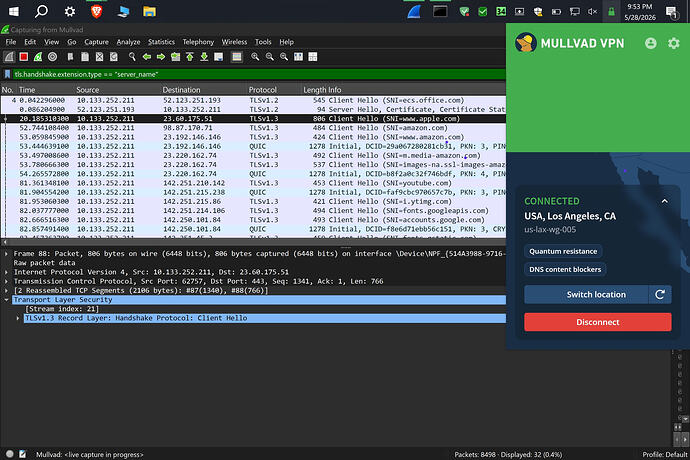The image size is (690, 460).
Task: Reconnect using the circular arrow button
Action: pos(660,294)
